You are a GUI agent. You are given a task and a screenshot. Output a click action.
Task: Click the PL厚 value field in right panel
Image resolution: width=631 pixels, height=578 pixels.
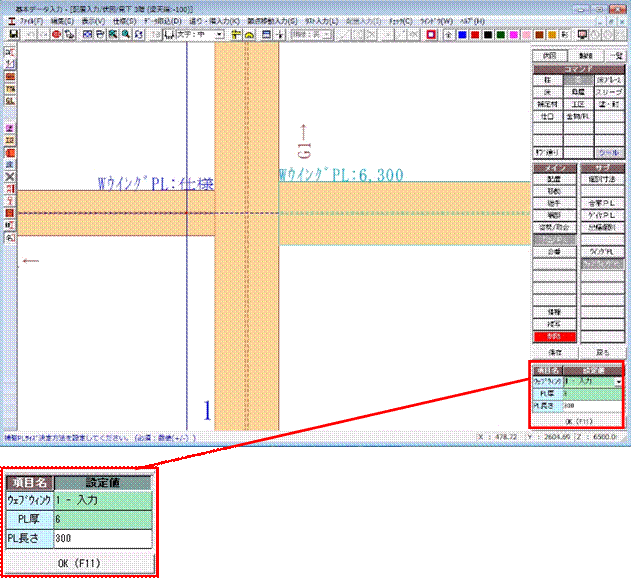point(592,393)
